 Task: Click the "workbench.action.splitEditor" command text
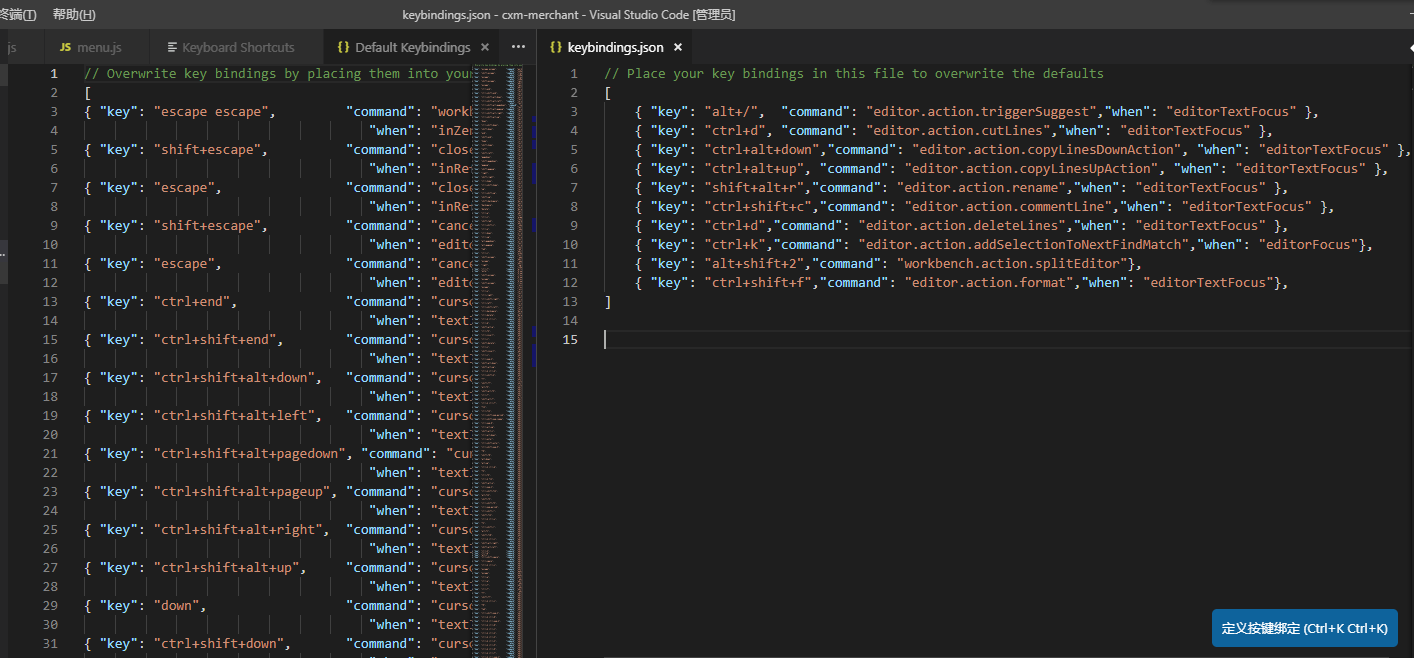pos(1012,264)
